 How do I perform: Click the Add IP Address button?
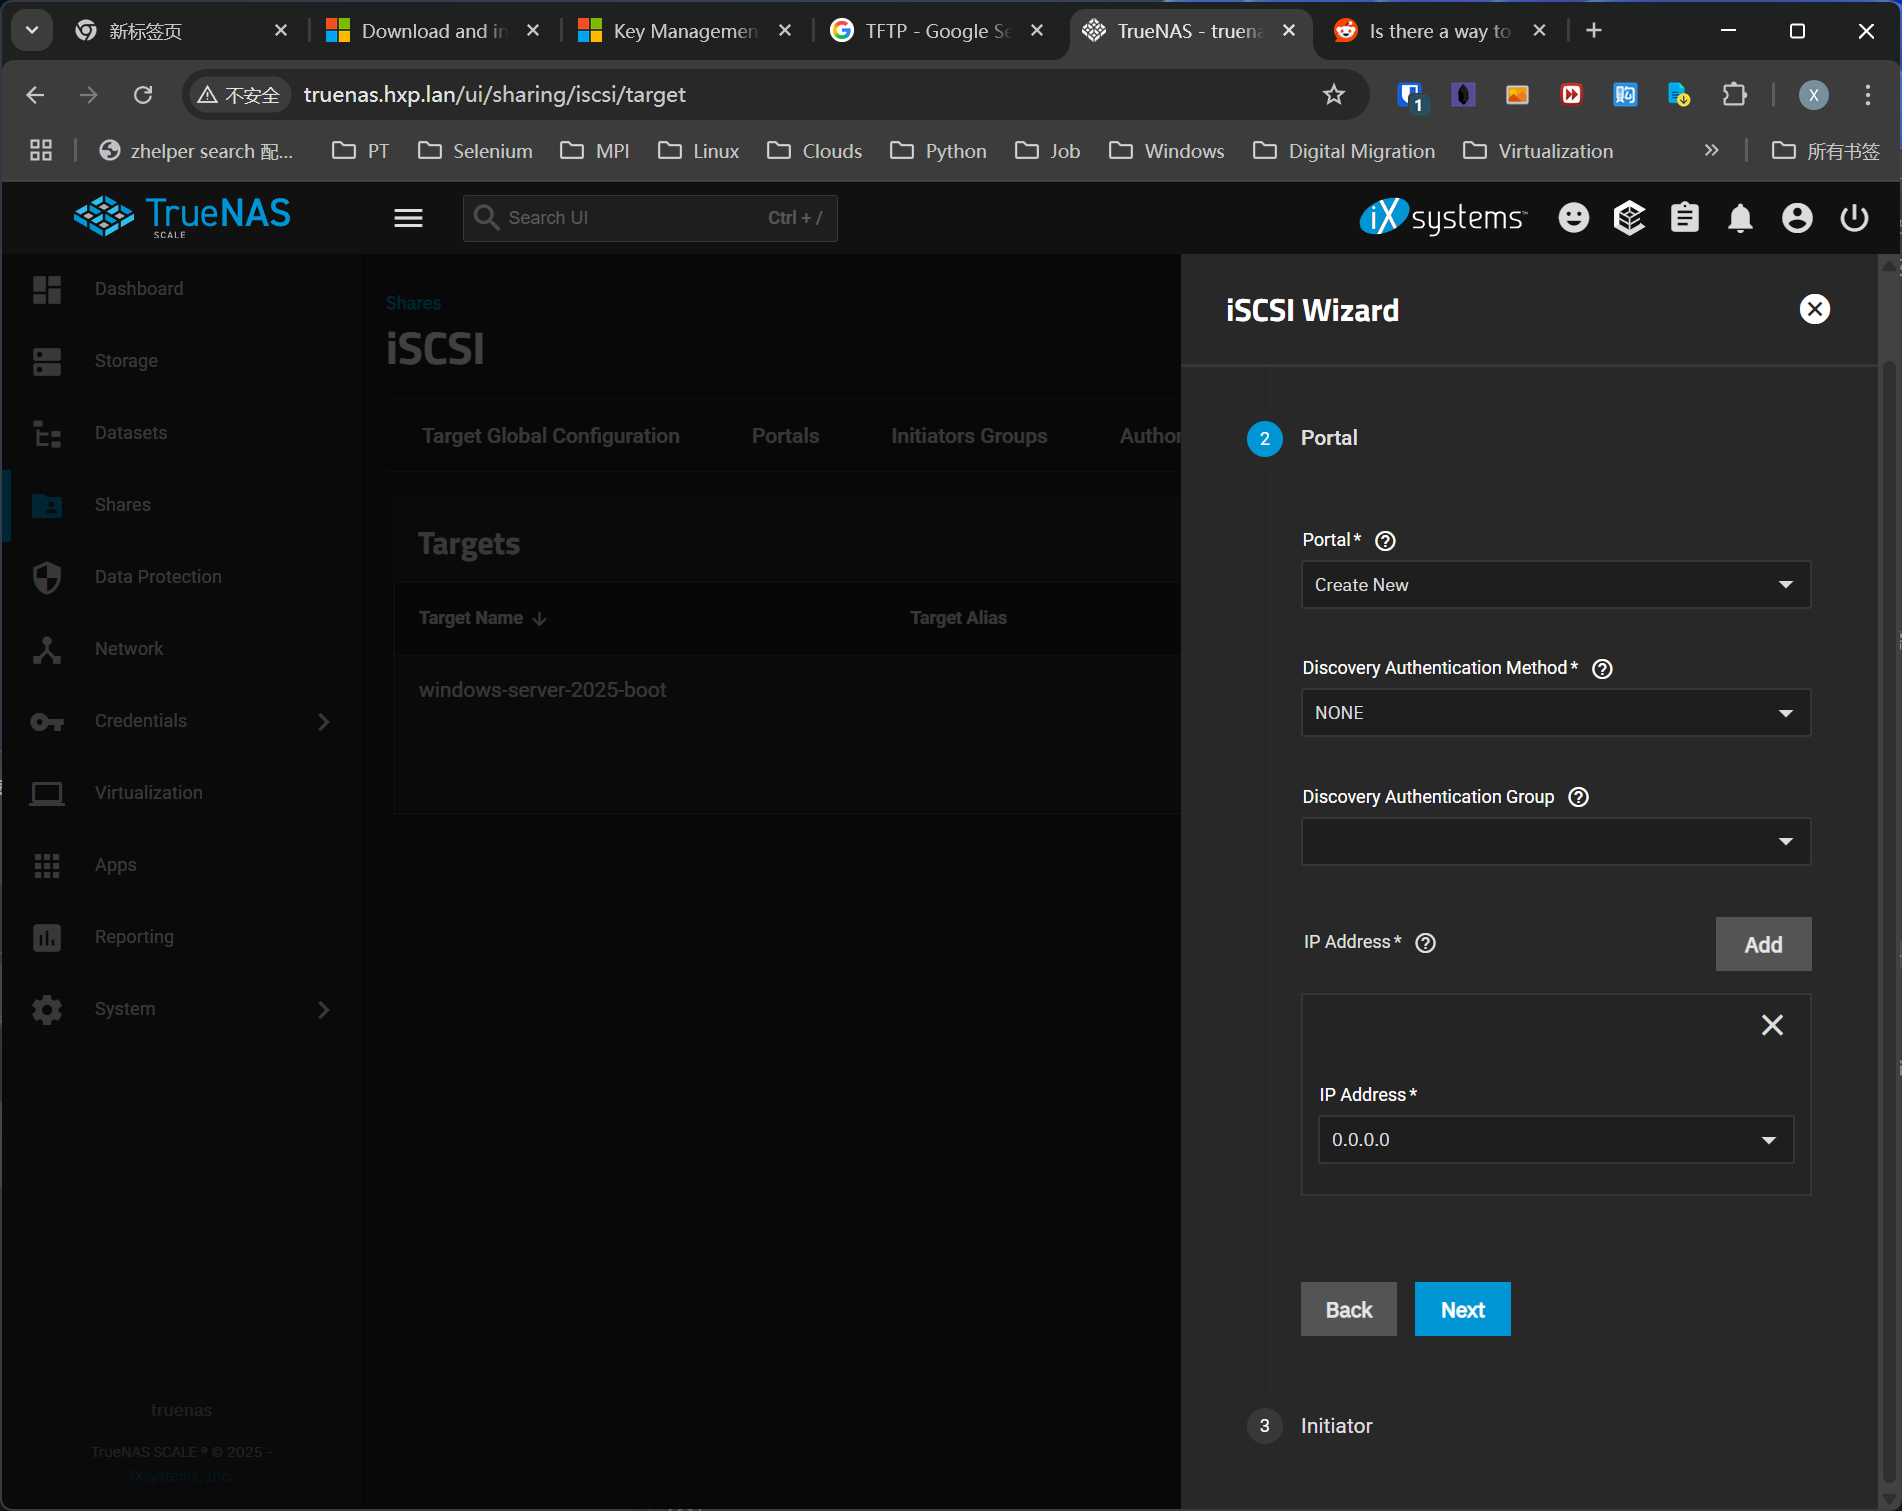pos(1763,945)
